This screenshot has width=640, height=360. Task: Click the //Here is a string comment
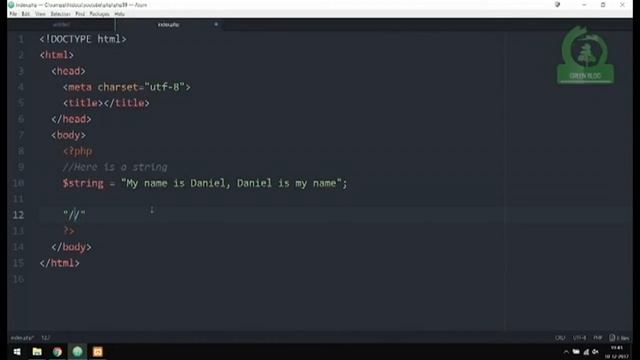click(115, 167)
